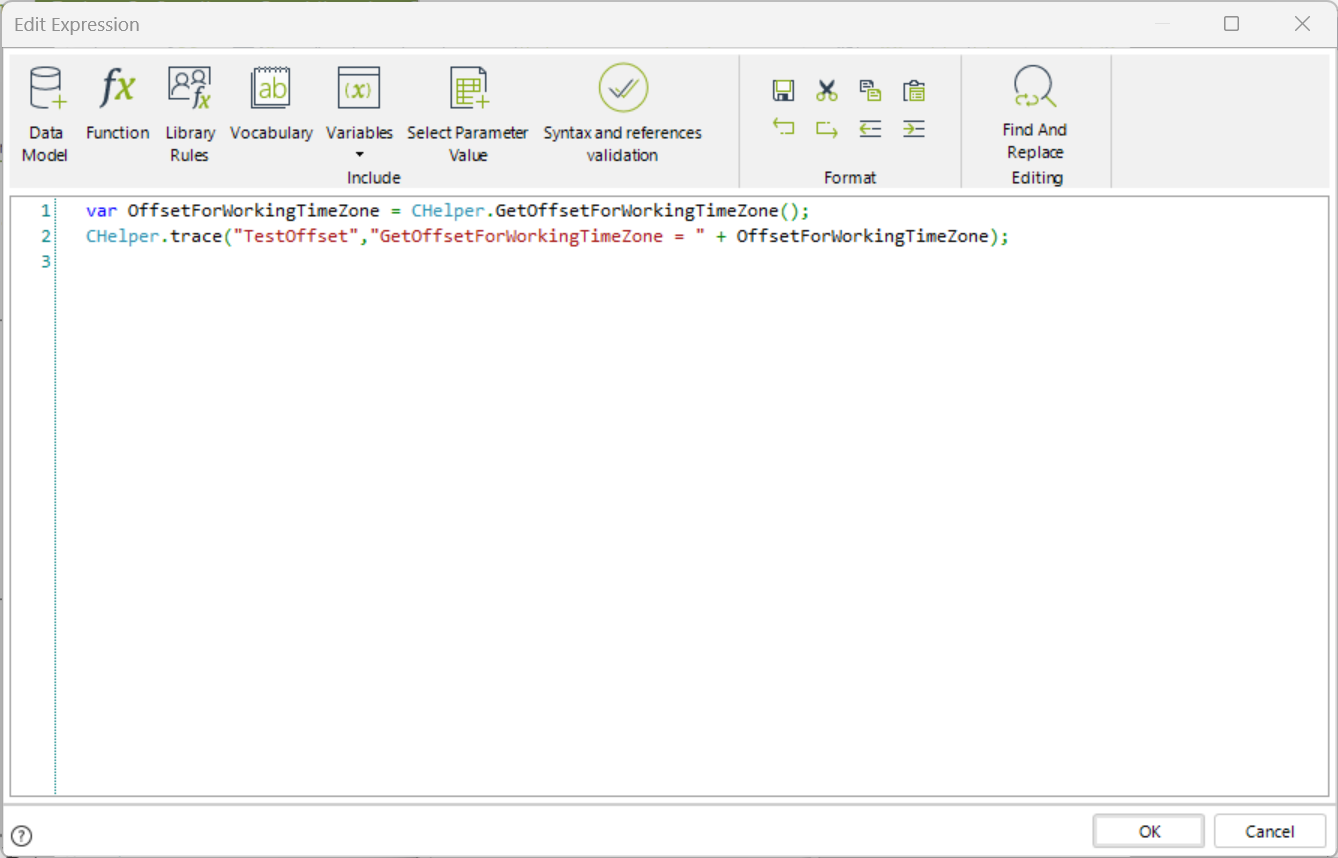This screenshot has width=1338, height=858.
Task: Open the Vocabulary tool
Action: 271,104
